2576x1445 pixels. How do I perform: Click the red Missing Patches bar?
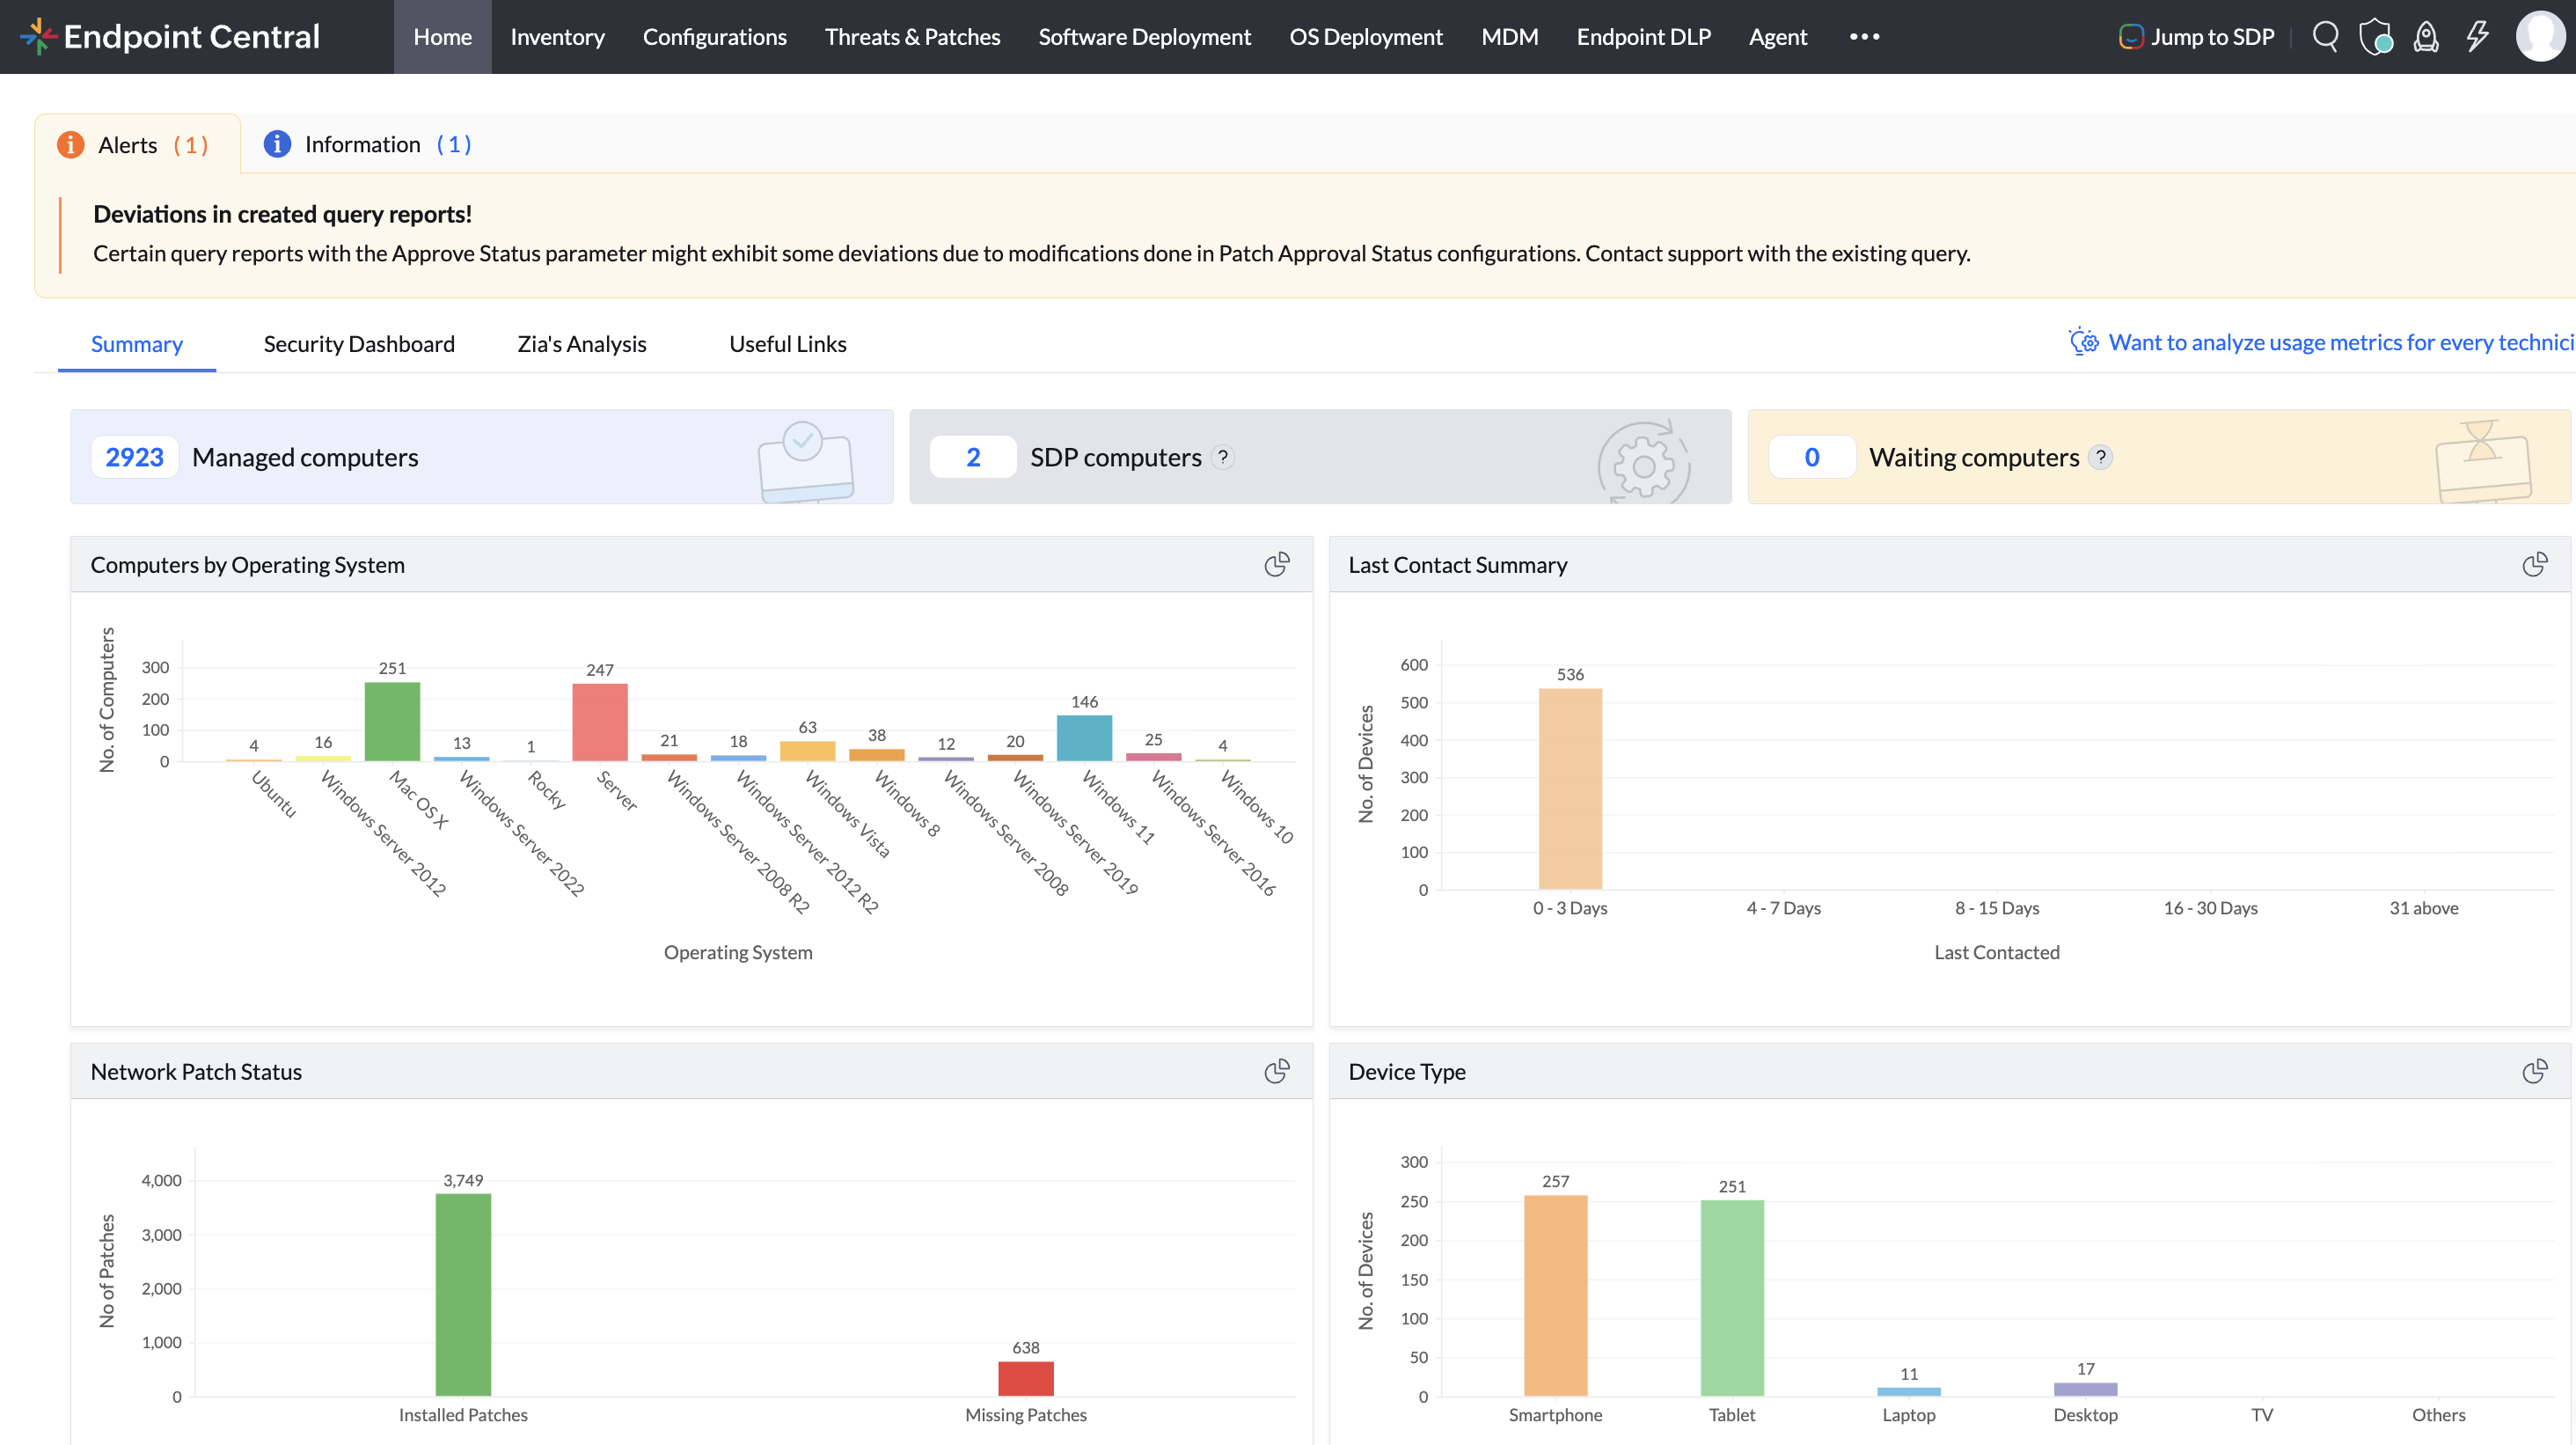1026,1378
